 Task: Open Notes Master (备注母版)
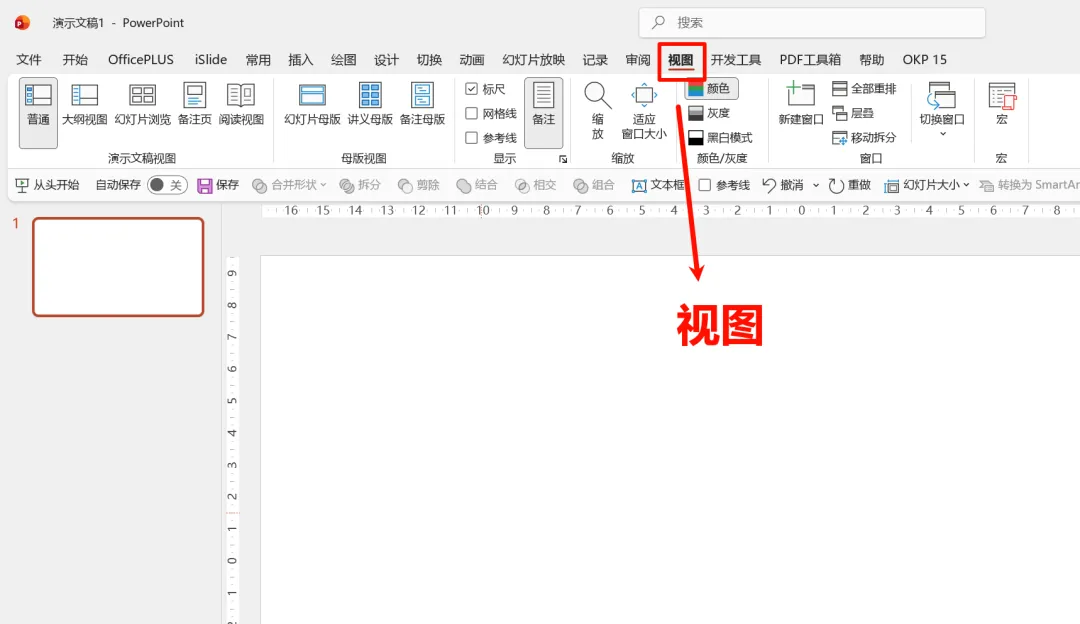422,105
